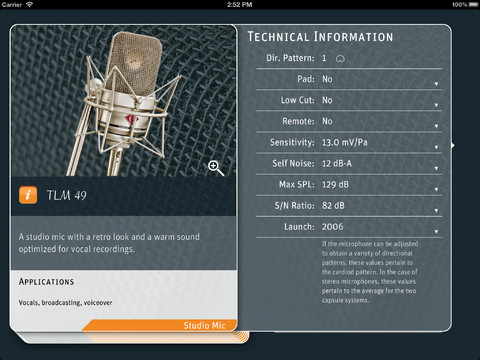Open the Launch year dropdown arrow
The height and width of the screenshot is (360, 480).
[436, 232]
